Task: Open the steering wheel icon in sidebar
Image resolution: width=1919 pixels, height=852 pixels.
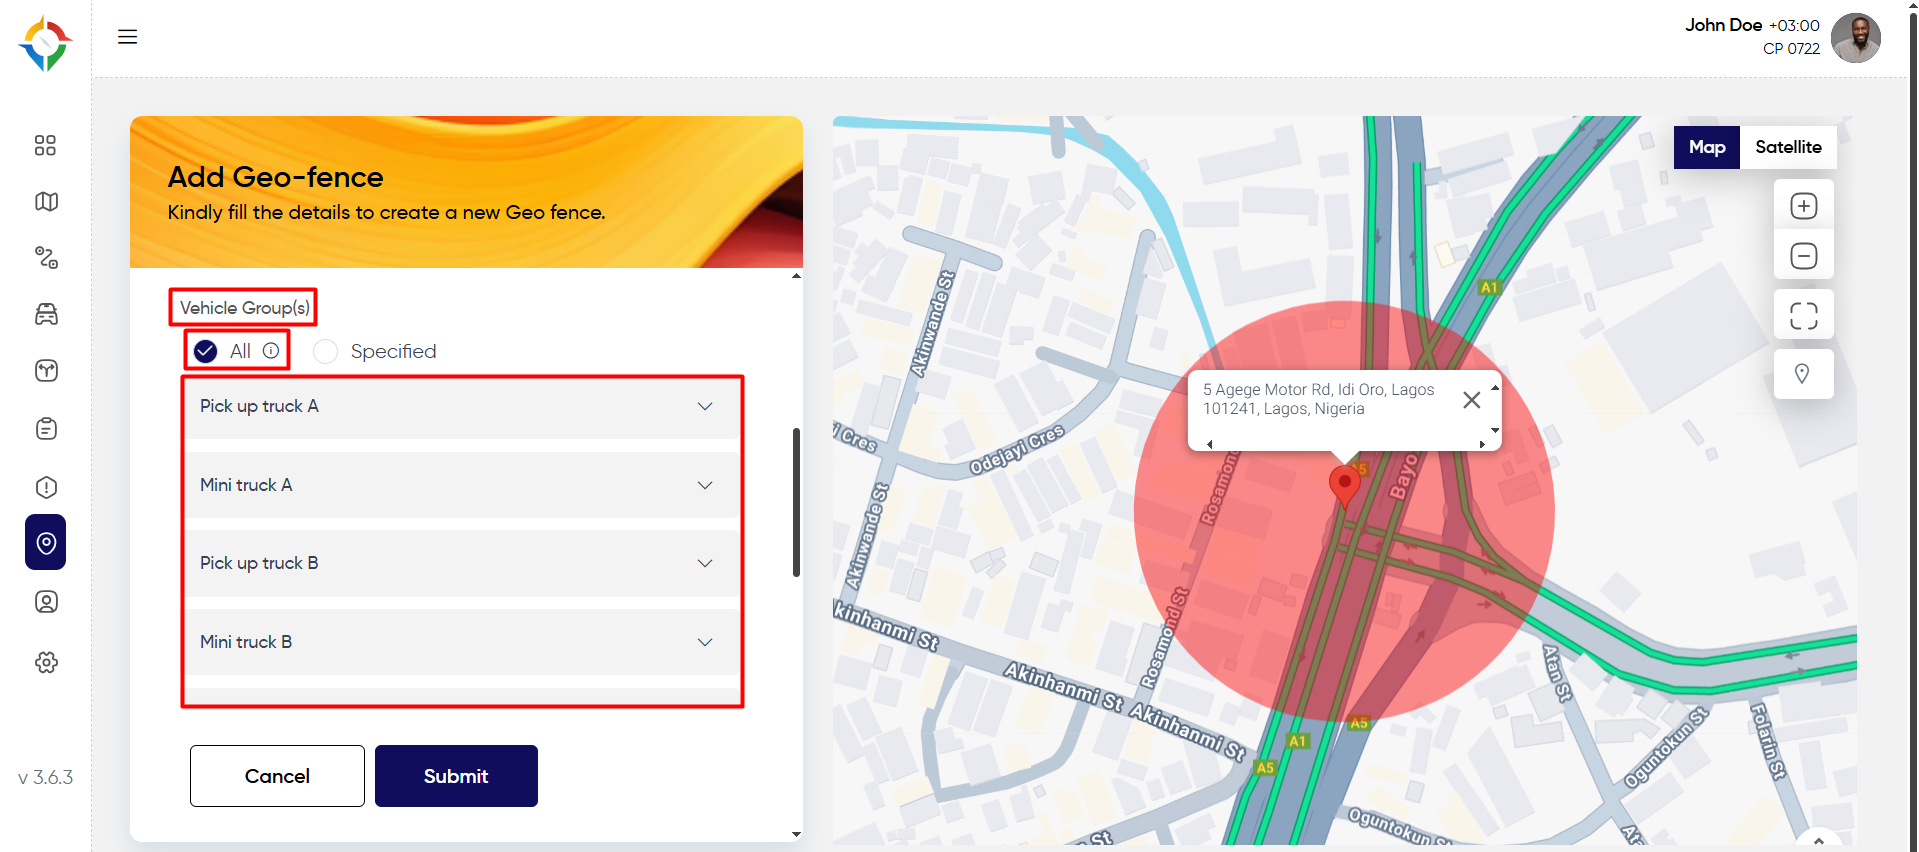Action: pyautogui.click(x=46, y=371)
